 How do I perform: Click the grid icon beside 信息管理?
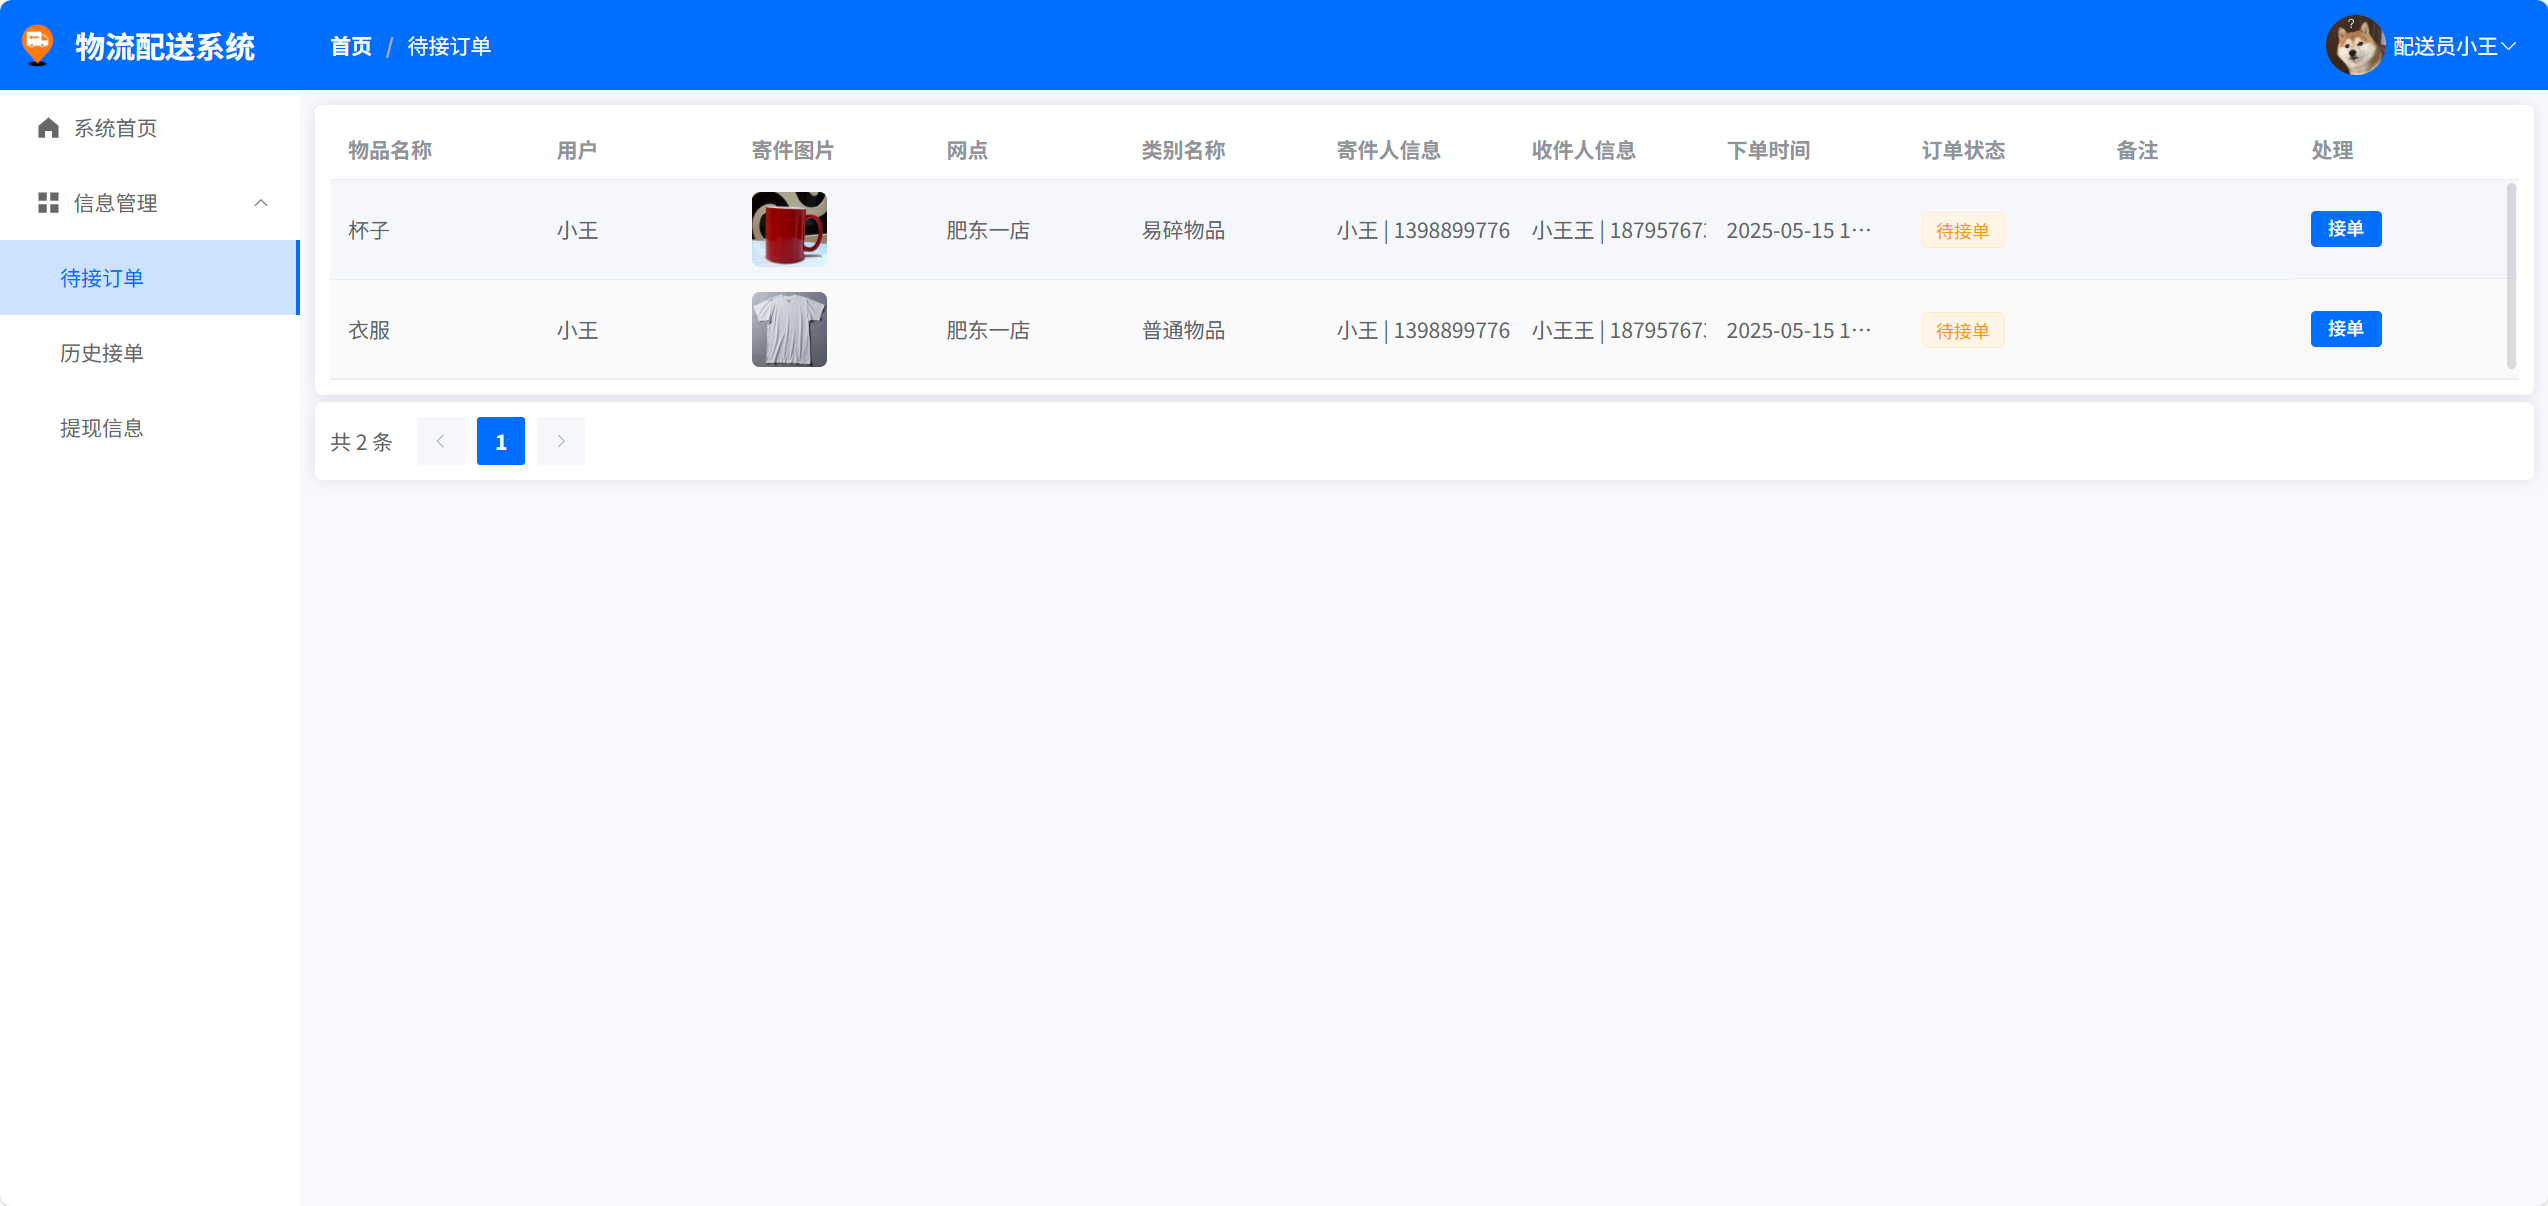(x=48, y=203)
